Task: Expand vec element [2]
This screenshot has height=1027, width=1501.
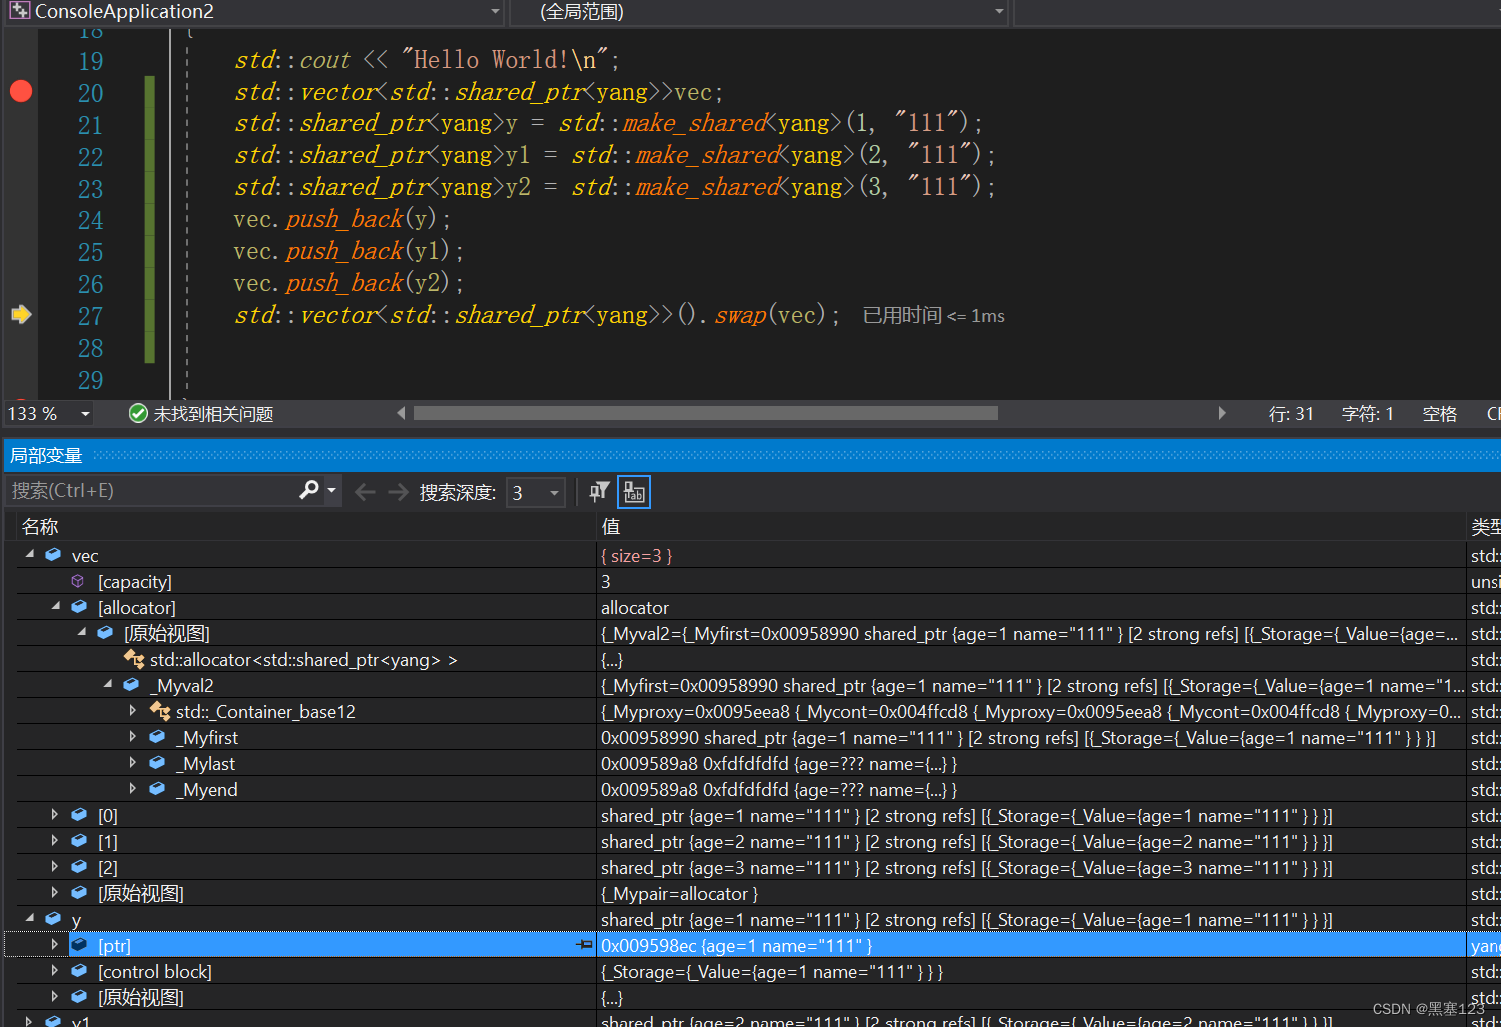Action: pos(55,867)
